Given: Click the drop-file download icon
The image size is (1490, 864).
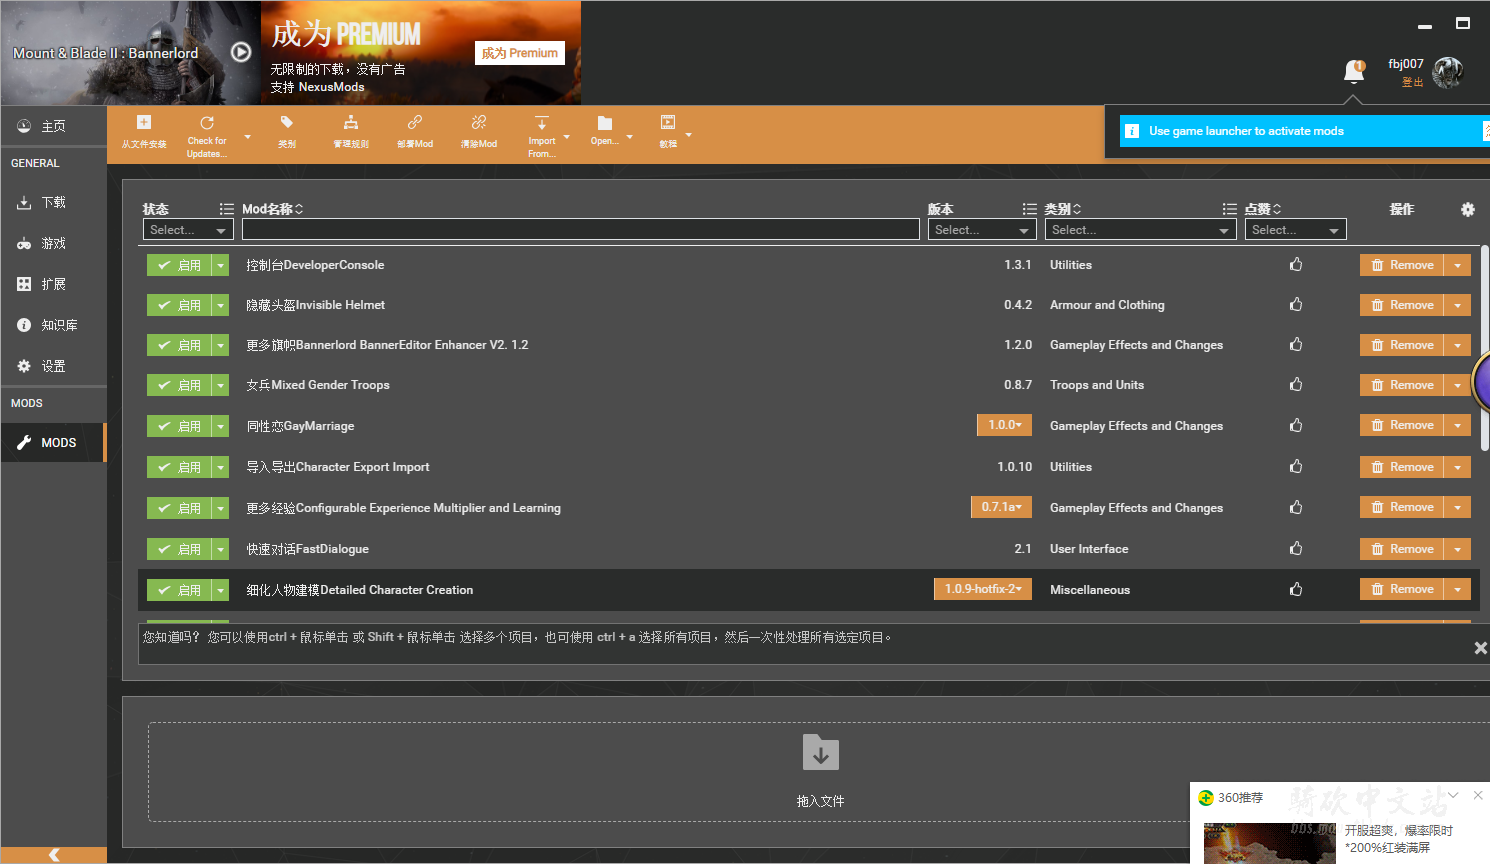Looking at the screenshot, I should coord(821,753).
